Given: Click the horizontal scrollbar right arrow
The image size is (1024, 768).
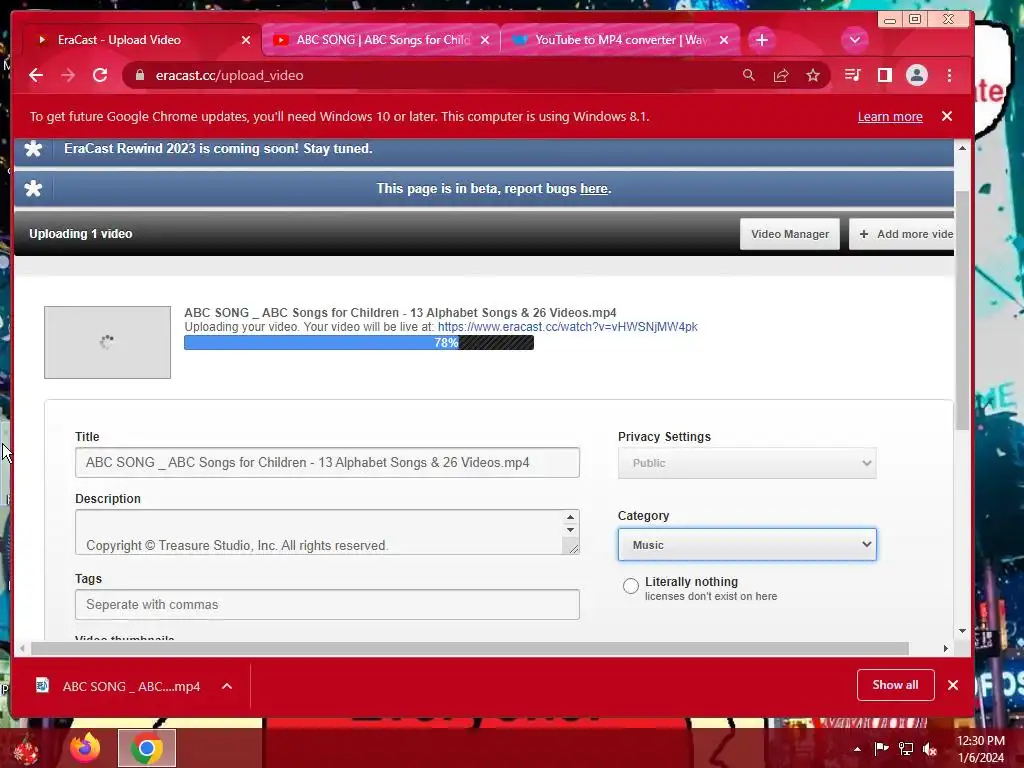Looking at the screenshot, I should pos(946,648).
